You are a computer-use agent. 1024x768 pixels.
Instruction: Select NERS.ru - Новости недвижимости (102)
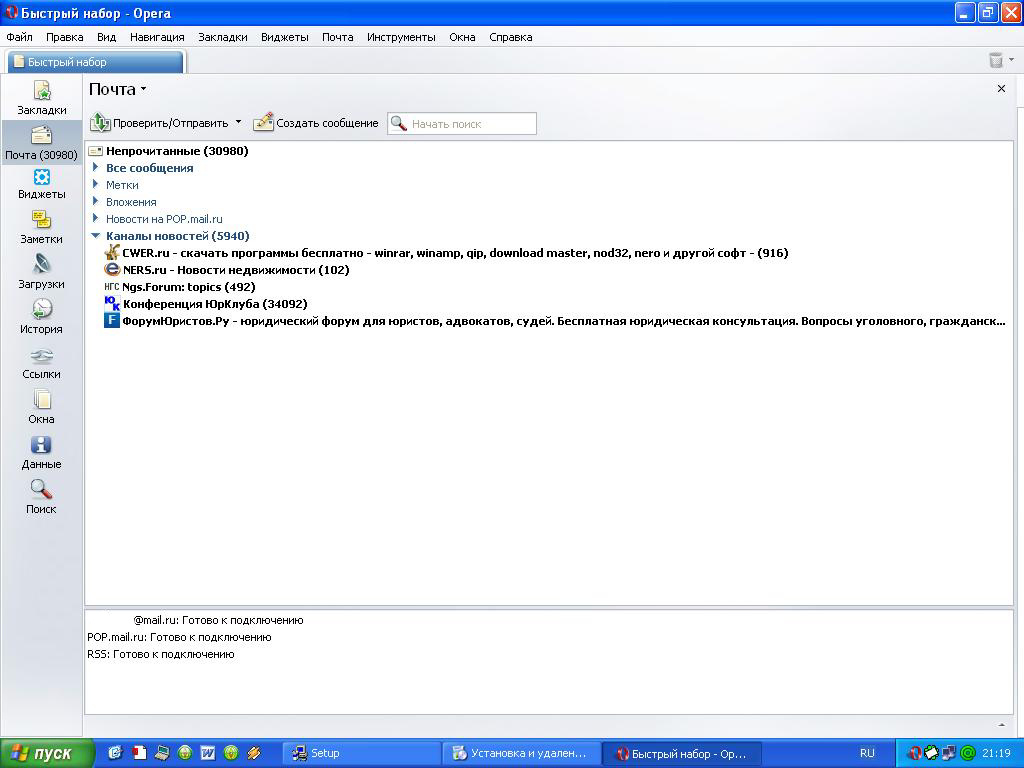(236, 270)
